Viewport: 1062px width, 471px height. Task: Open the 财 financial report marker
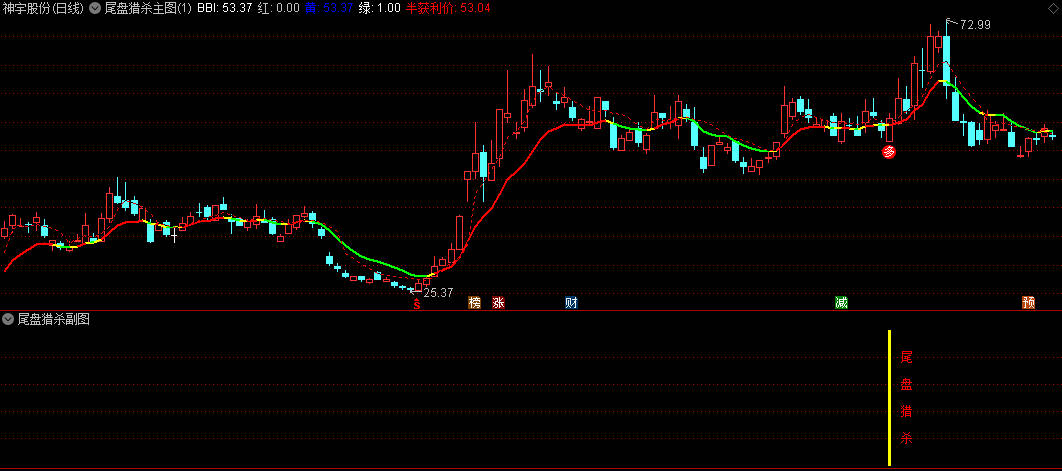571,303
